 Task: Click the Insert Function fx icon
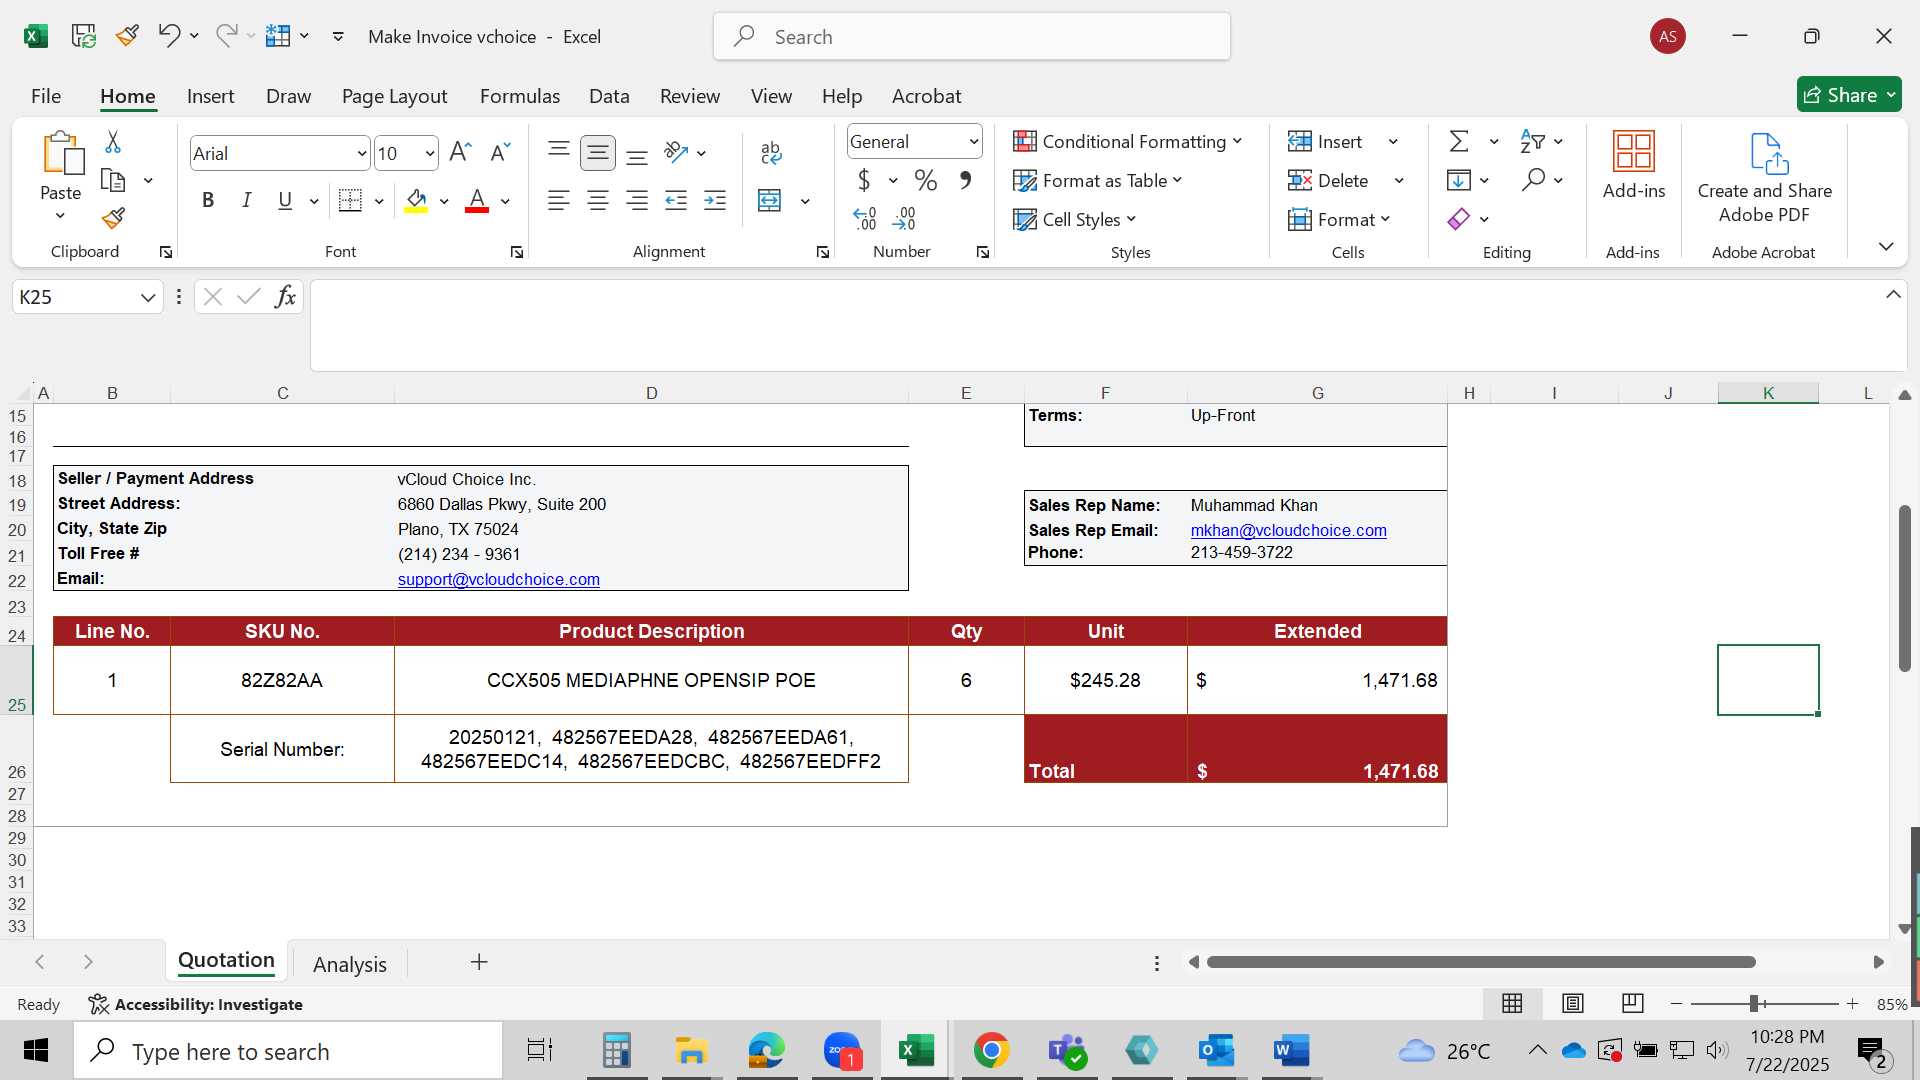285,296
